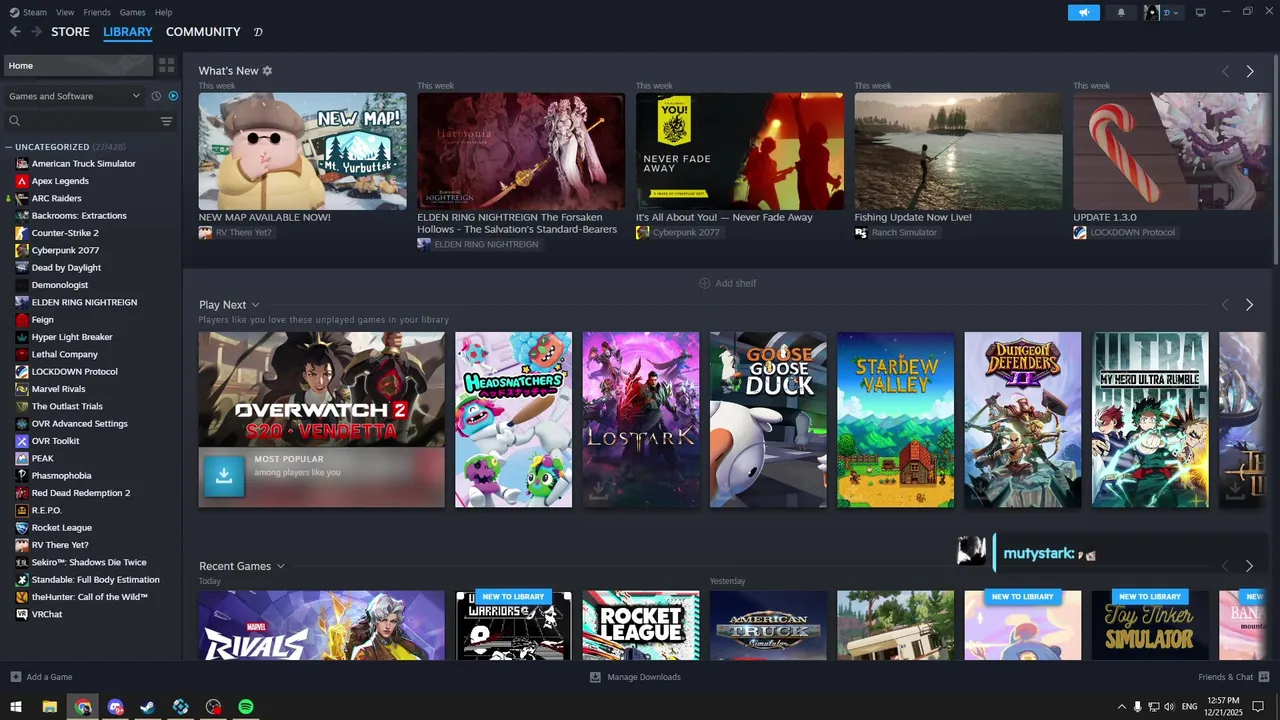Image resolution: width=1280 pixels, height=720 pixels.
Task: Open Games and Software filter dropdown
Action: (x=75, y=96)
